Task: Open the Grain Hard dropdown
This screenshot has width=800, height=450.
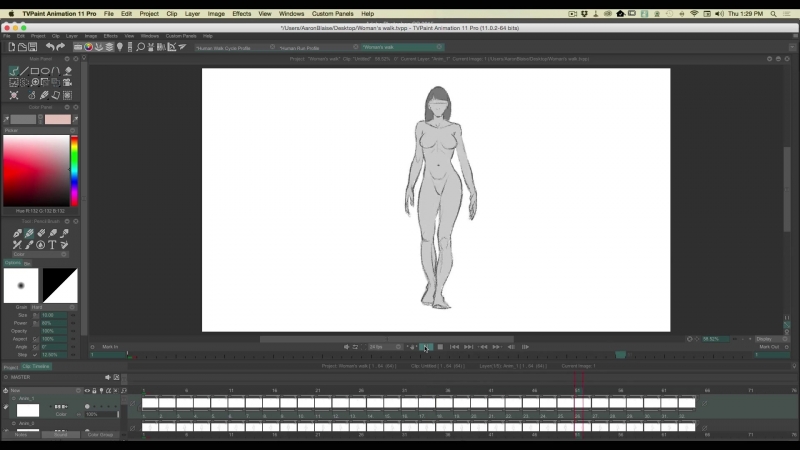Action: click(x=53, y=307)
